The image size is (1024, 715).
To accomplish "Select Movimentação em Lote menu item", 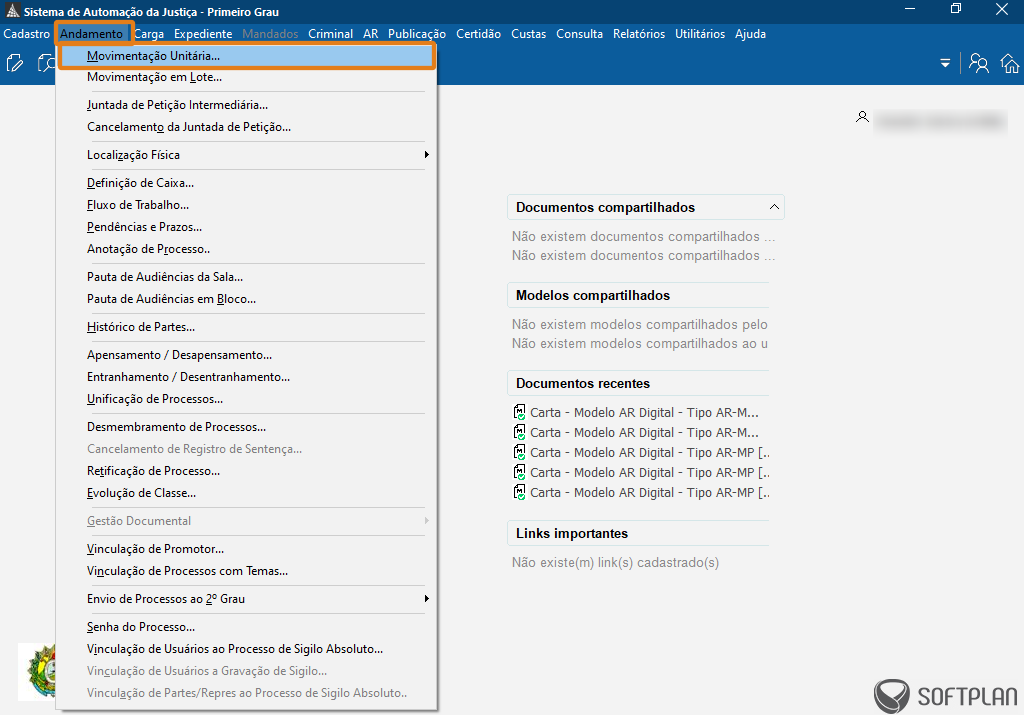I will [247, 77].
